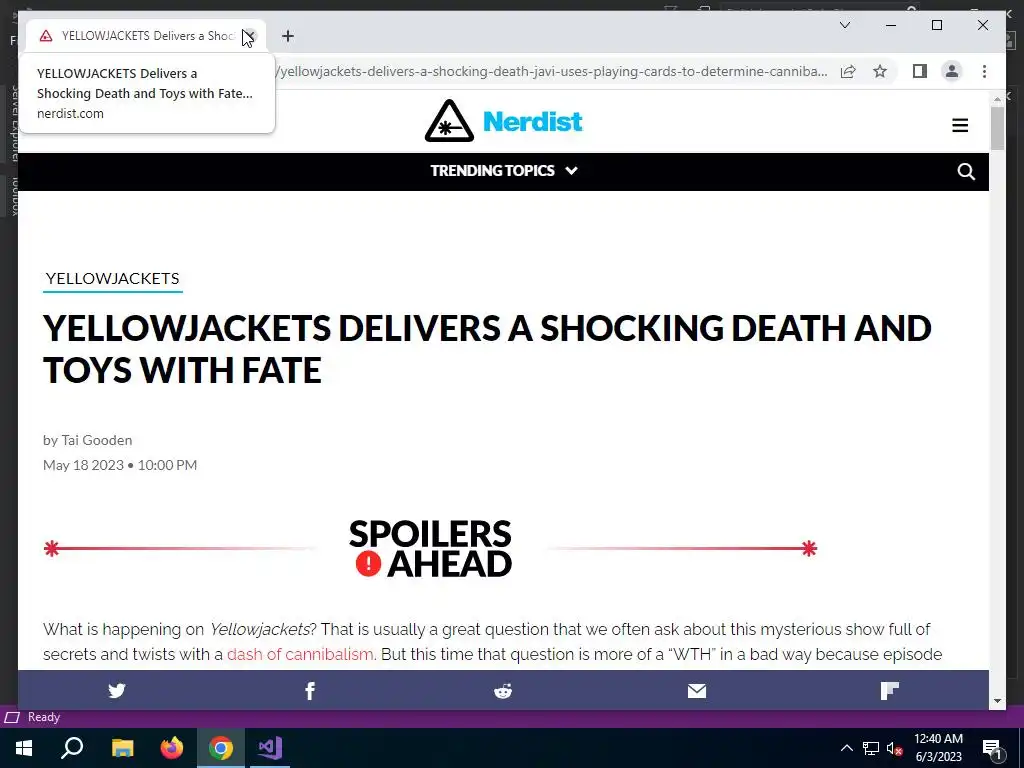The width and height of the screenshot is (1024, 768).
Task: Open site search magnifier icon
Action: pos(966,171)
